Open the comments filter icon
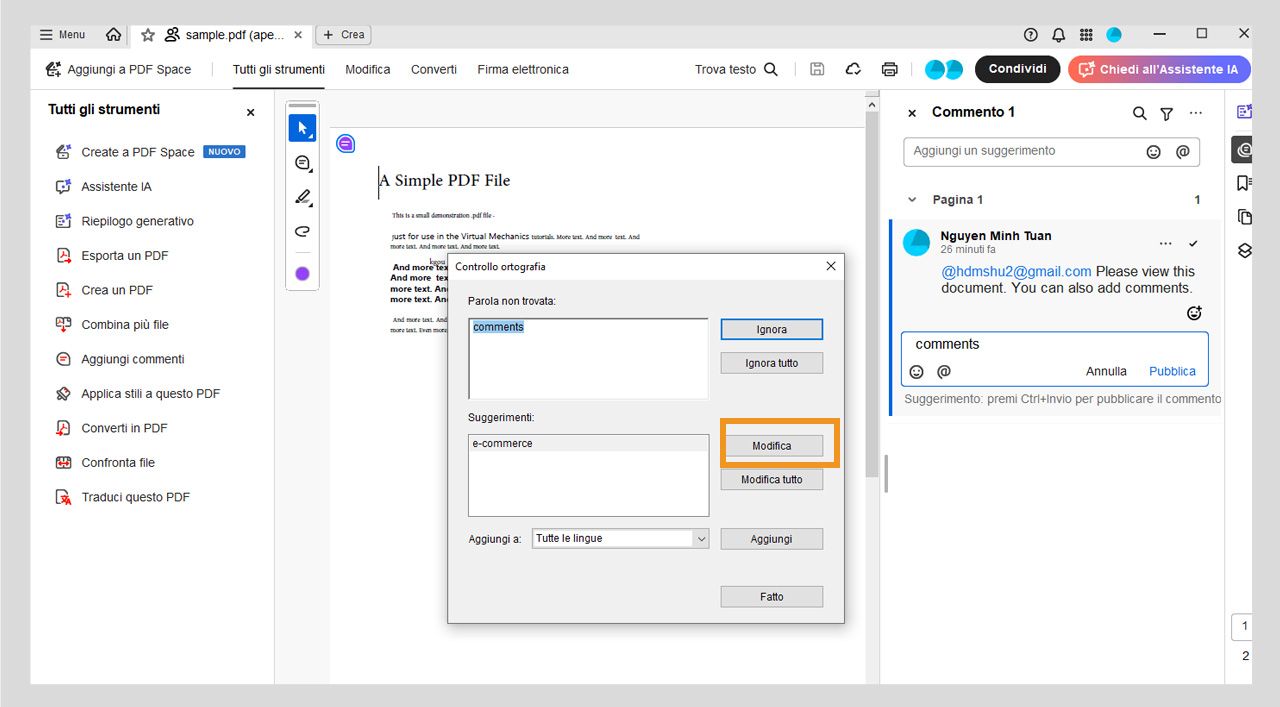This screenshot has height=707, width=1280. [x=1166, y=114]
